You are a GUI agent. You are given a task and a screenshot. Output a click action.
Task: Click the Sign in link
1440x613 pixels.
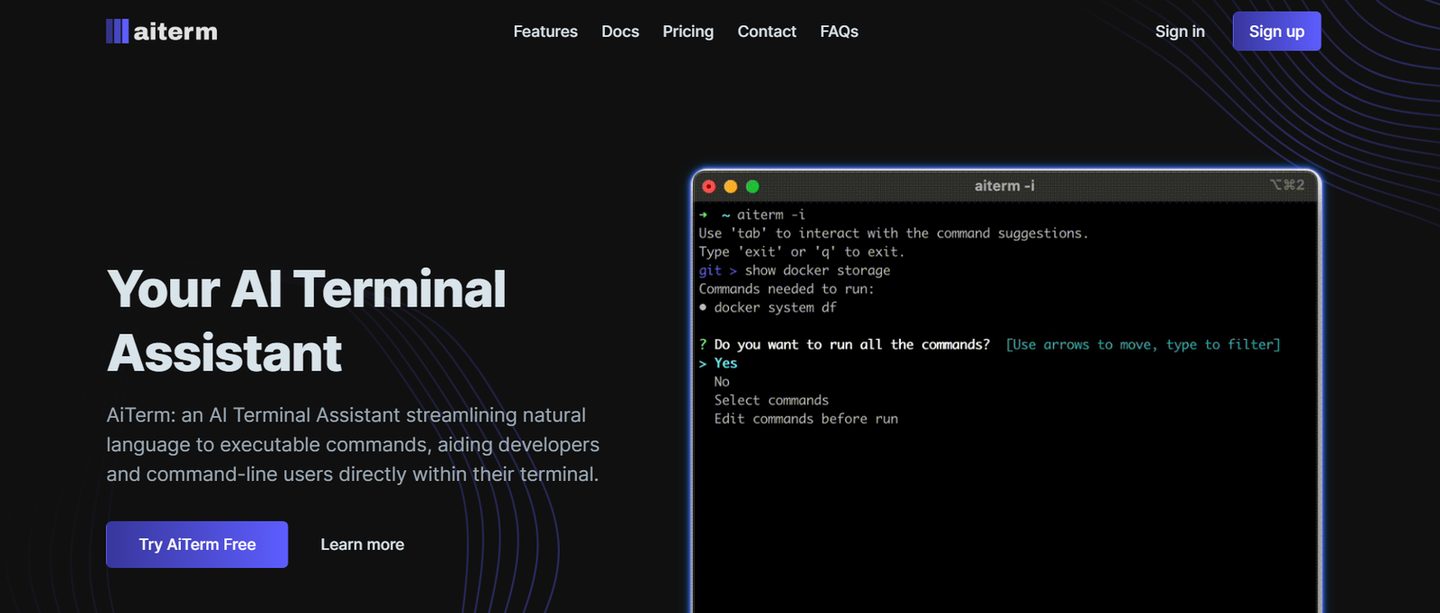(1180, 31)
